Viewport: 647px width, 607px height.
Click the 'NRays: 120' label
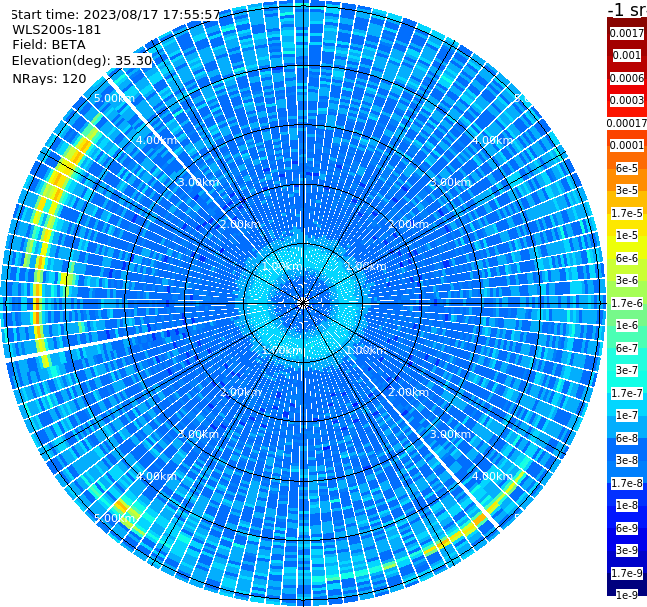click(x=49, y=78)
